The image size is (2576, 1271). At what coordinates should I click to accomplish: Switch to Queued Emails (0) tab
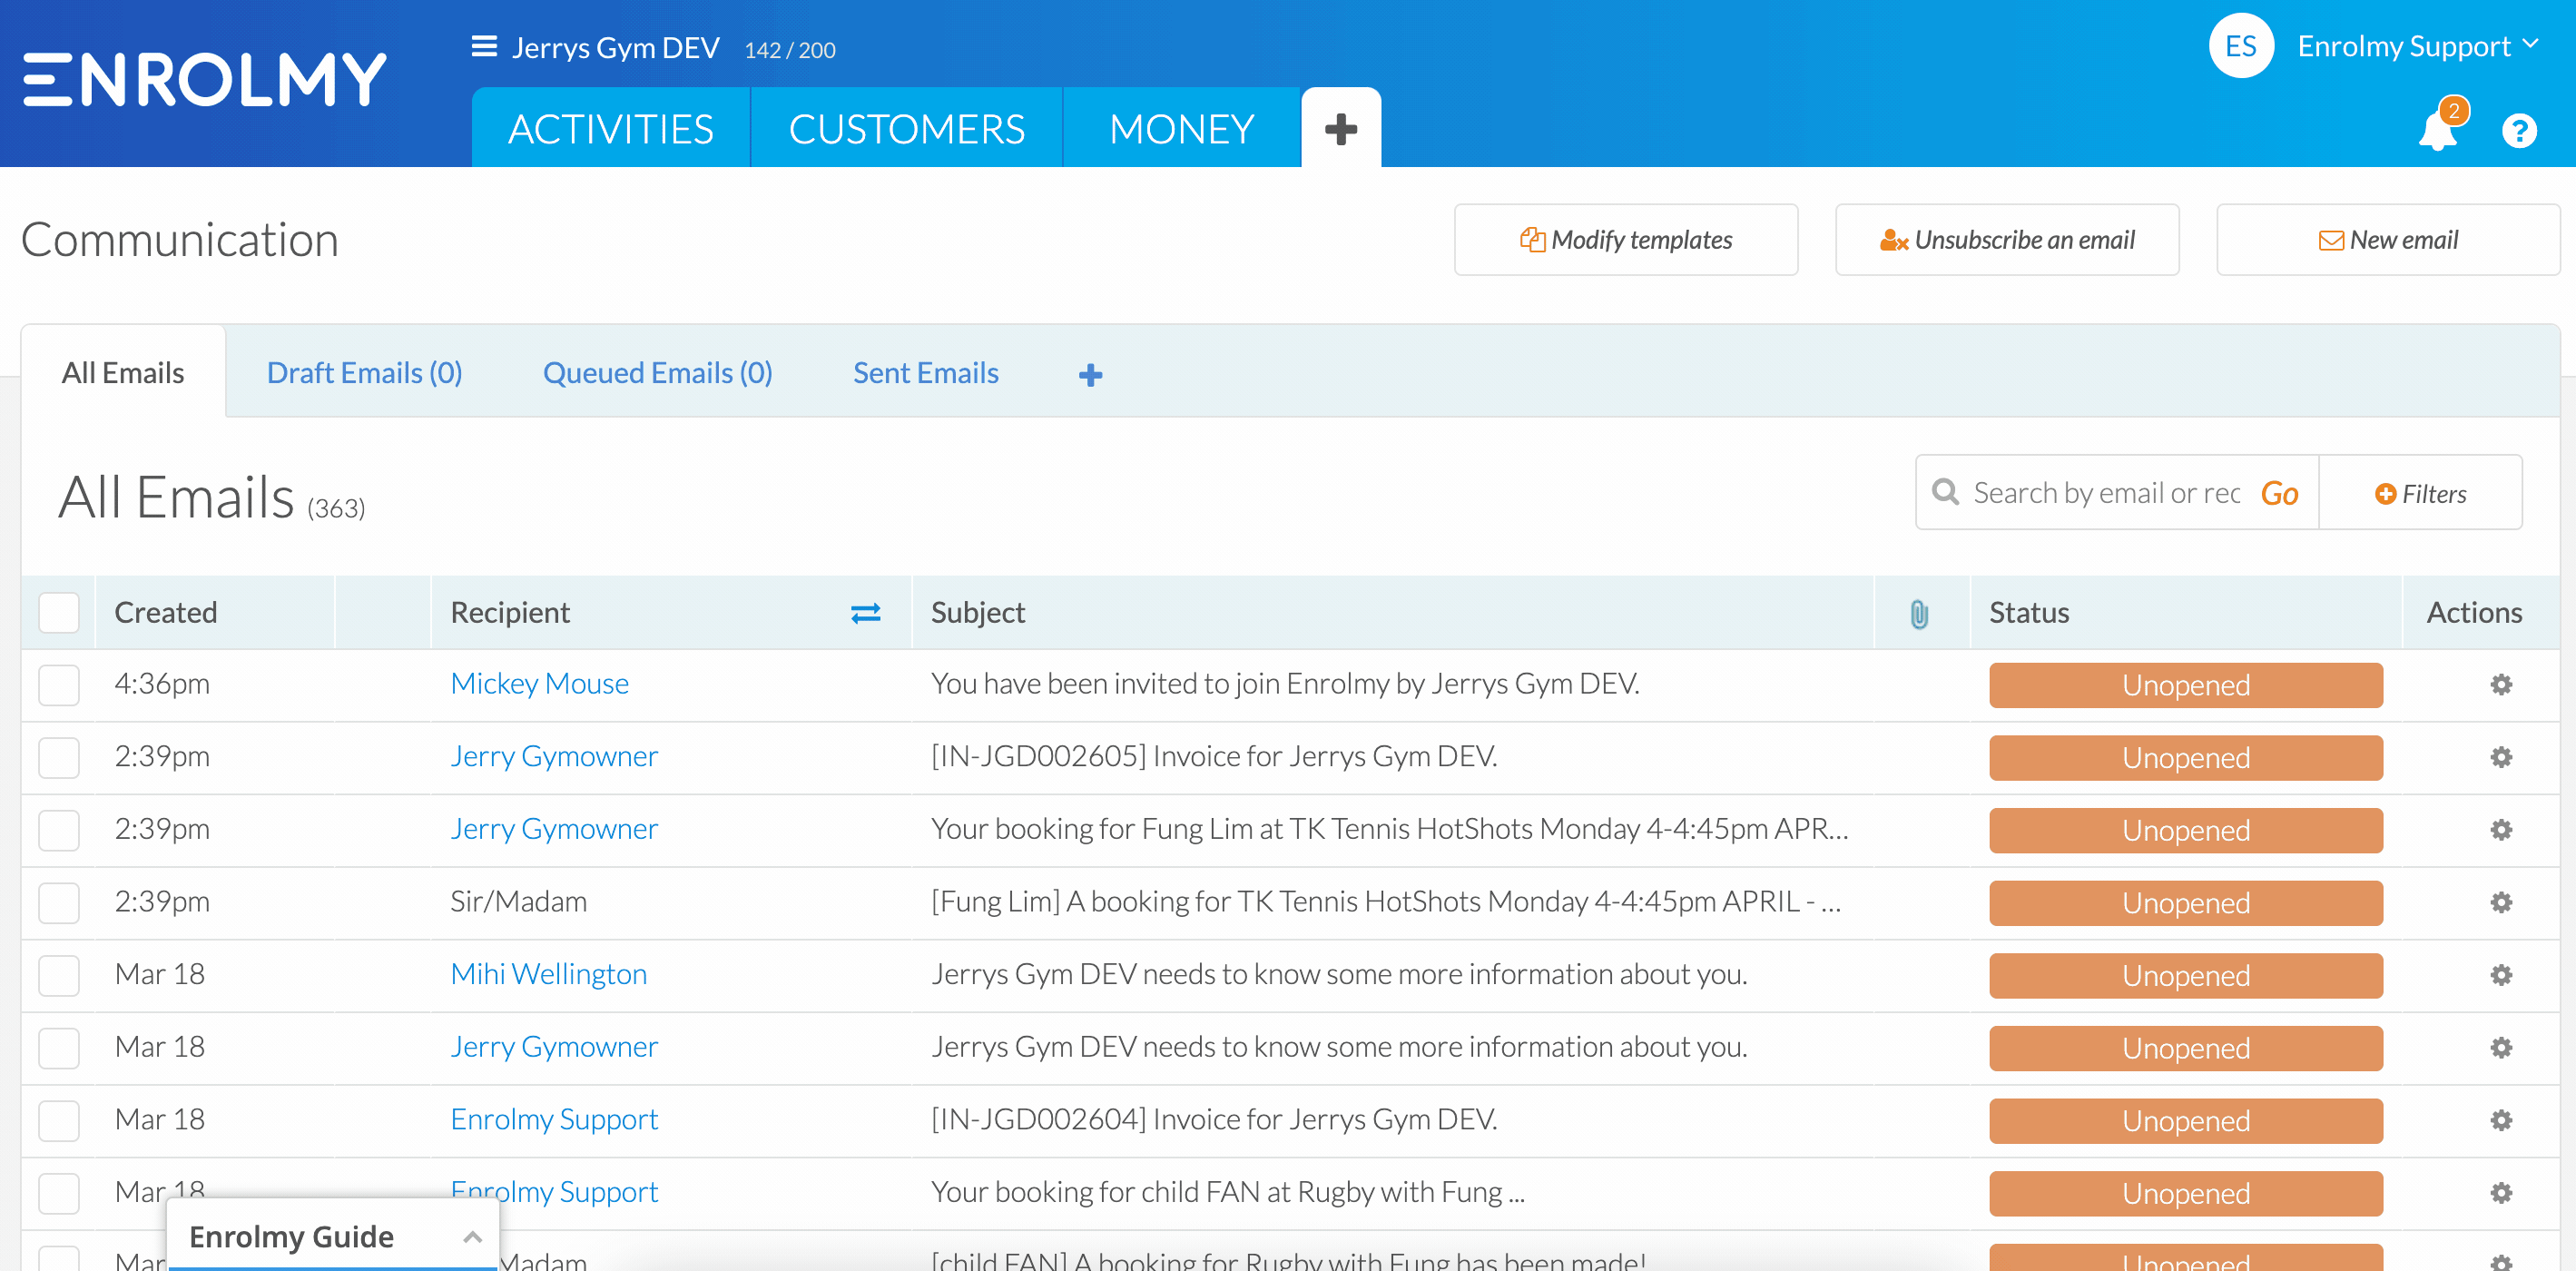pyautogui.click(x=657, y=373)
